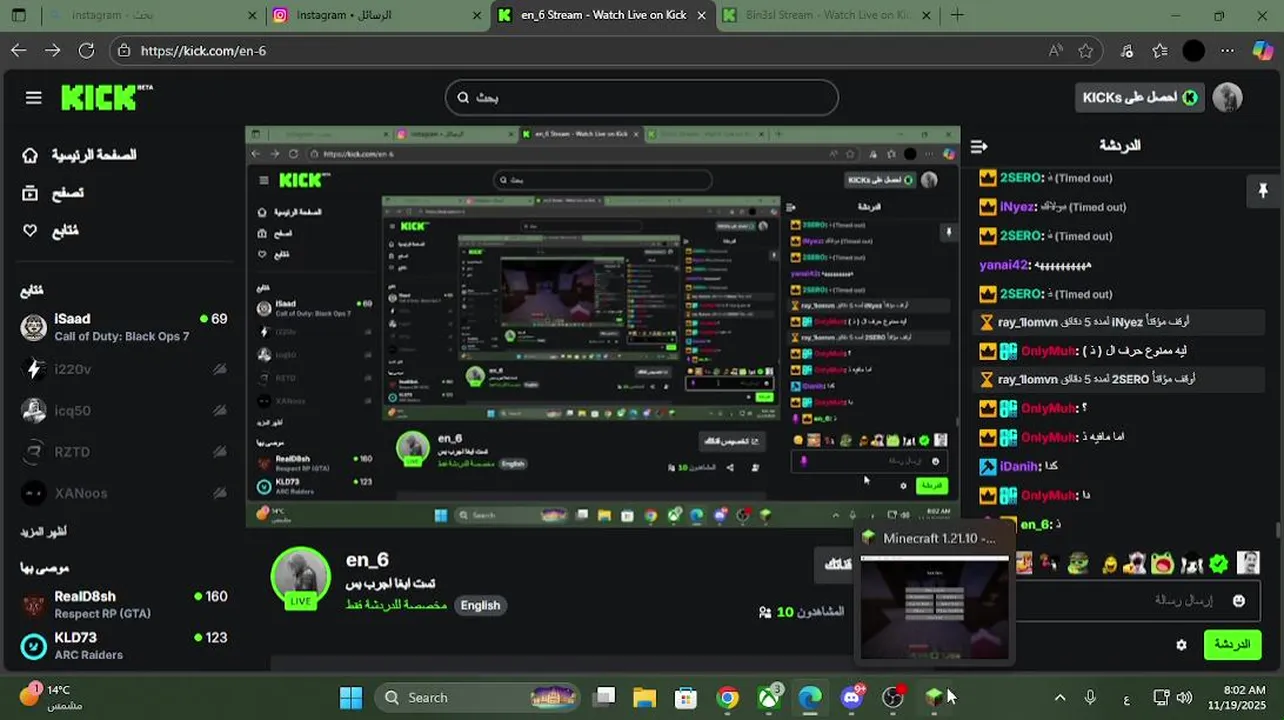The width and height of the screenshot is (1284, 720).
Task: Open Discord from the taskbar
Action: click(852, 697)
